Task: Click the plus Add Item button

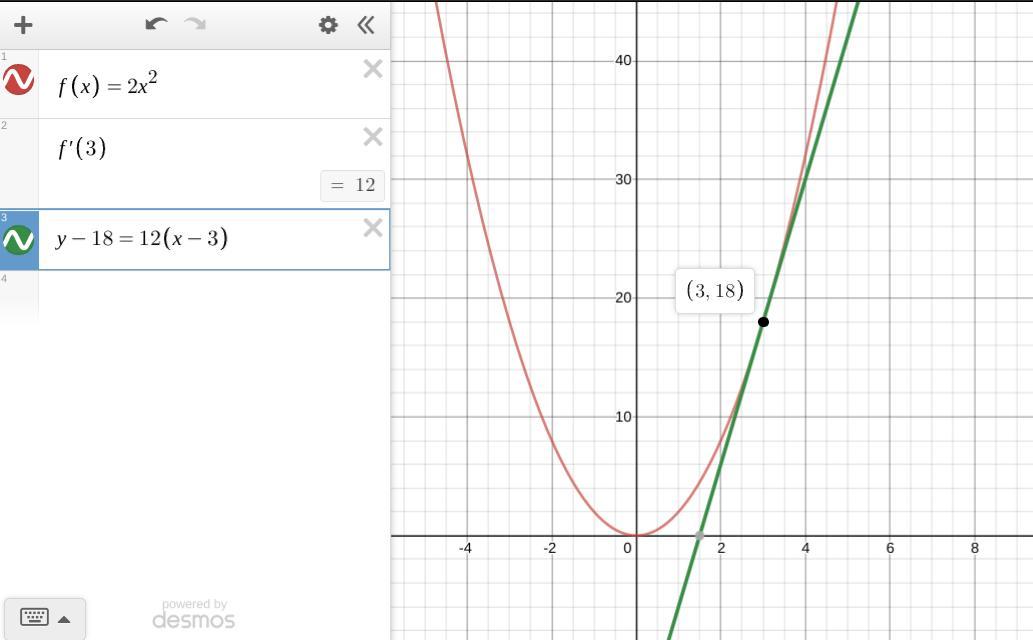Action: click(x=23, y=25)
